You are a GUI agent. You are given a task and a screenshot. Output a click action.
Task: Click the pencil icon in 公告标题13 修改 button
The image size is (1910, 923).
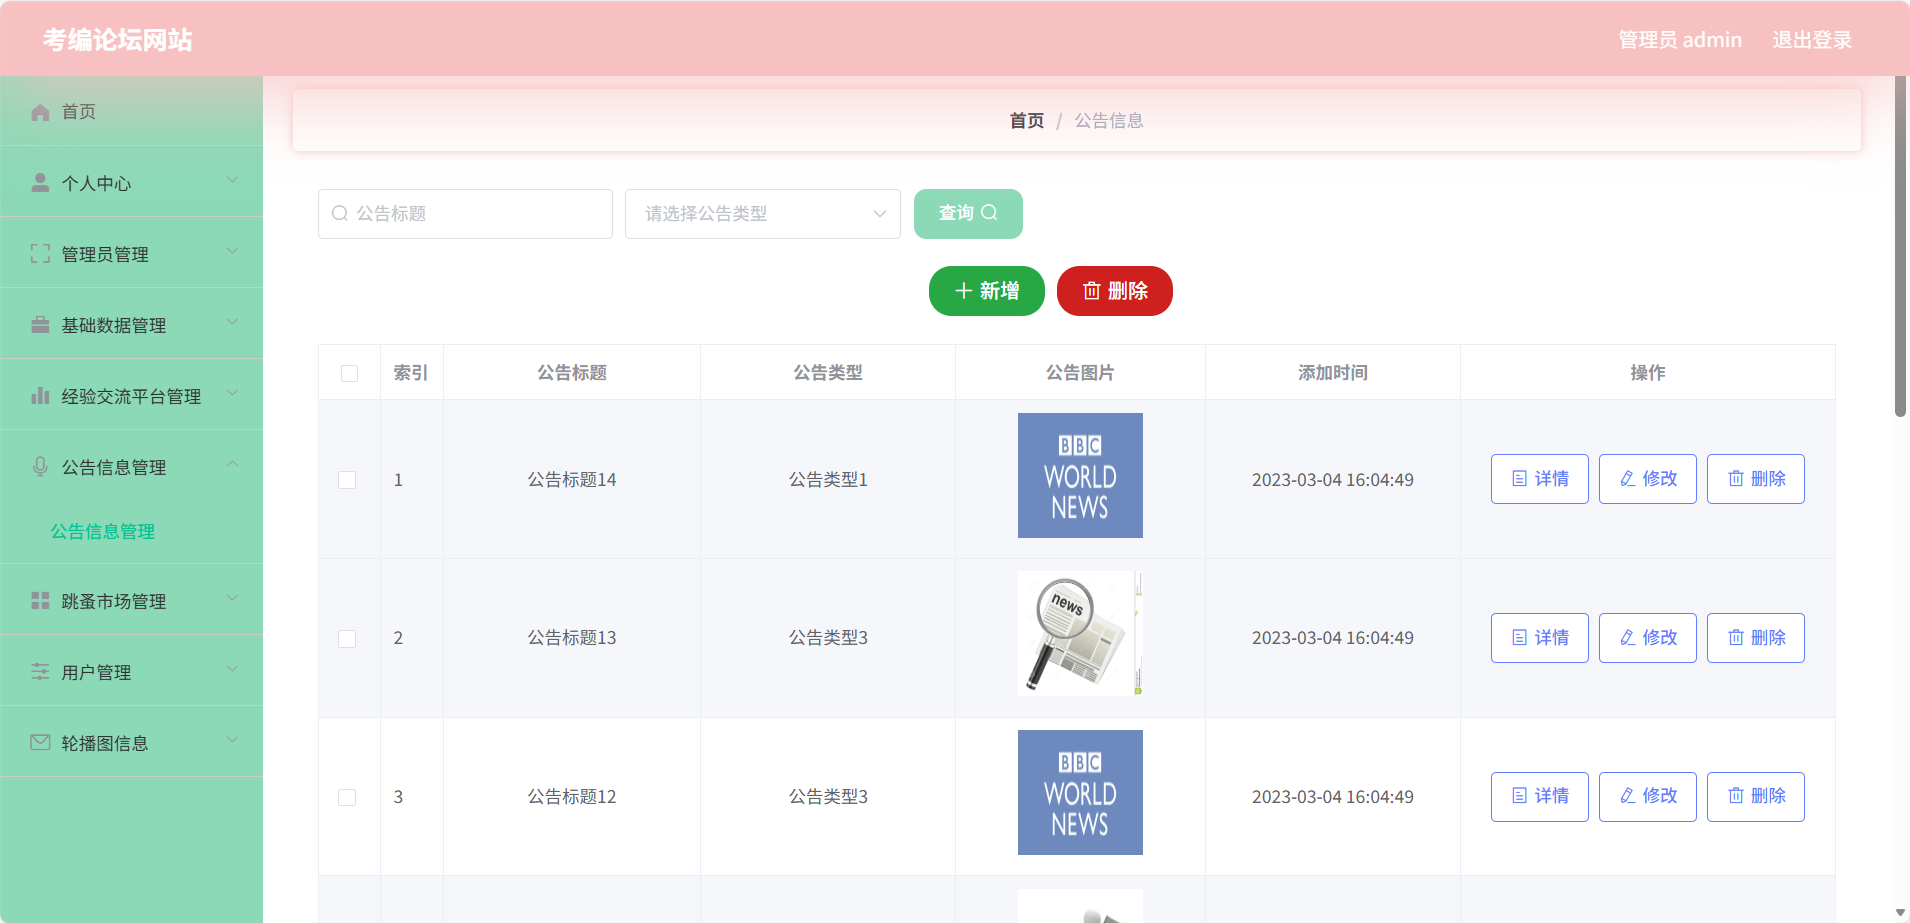[x=1628, y=638]
